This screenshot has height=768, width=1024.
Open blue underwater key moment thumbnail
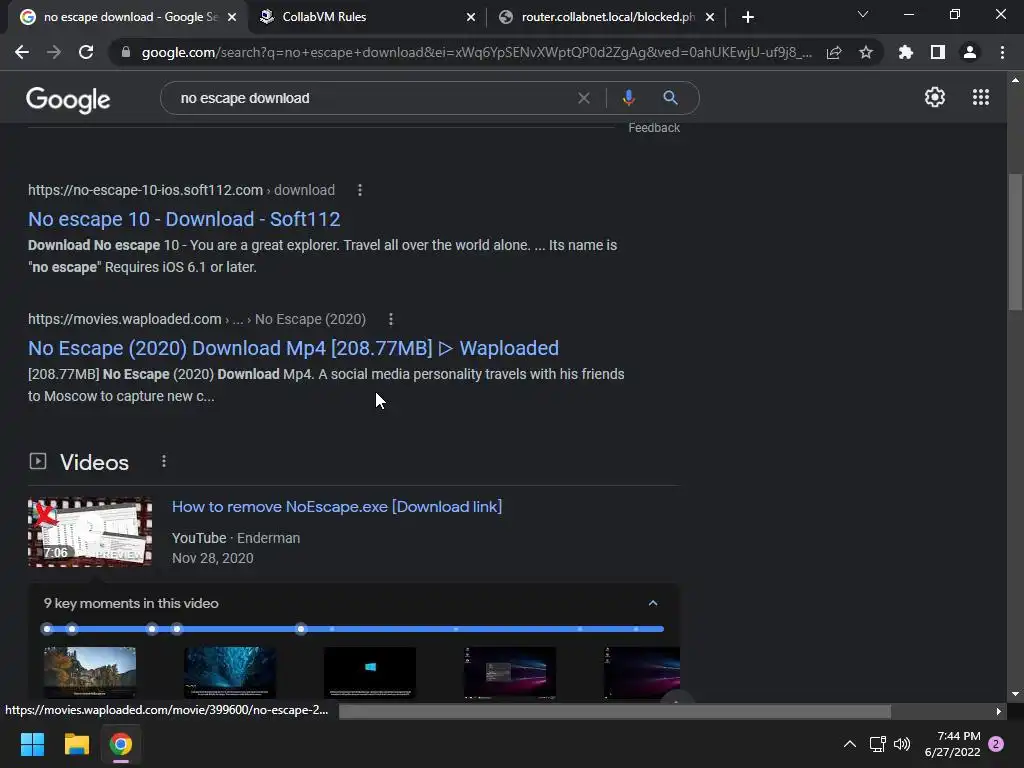pos(230,673)
